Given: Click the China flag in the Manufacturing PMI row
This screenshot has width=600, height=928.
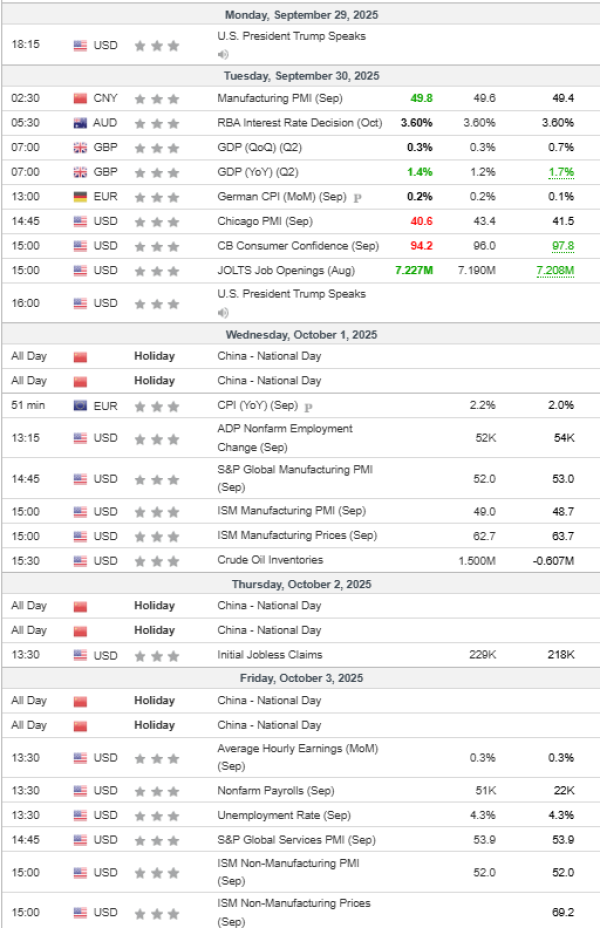Looking at the screenshot, I should pos(81,99).
